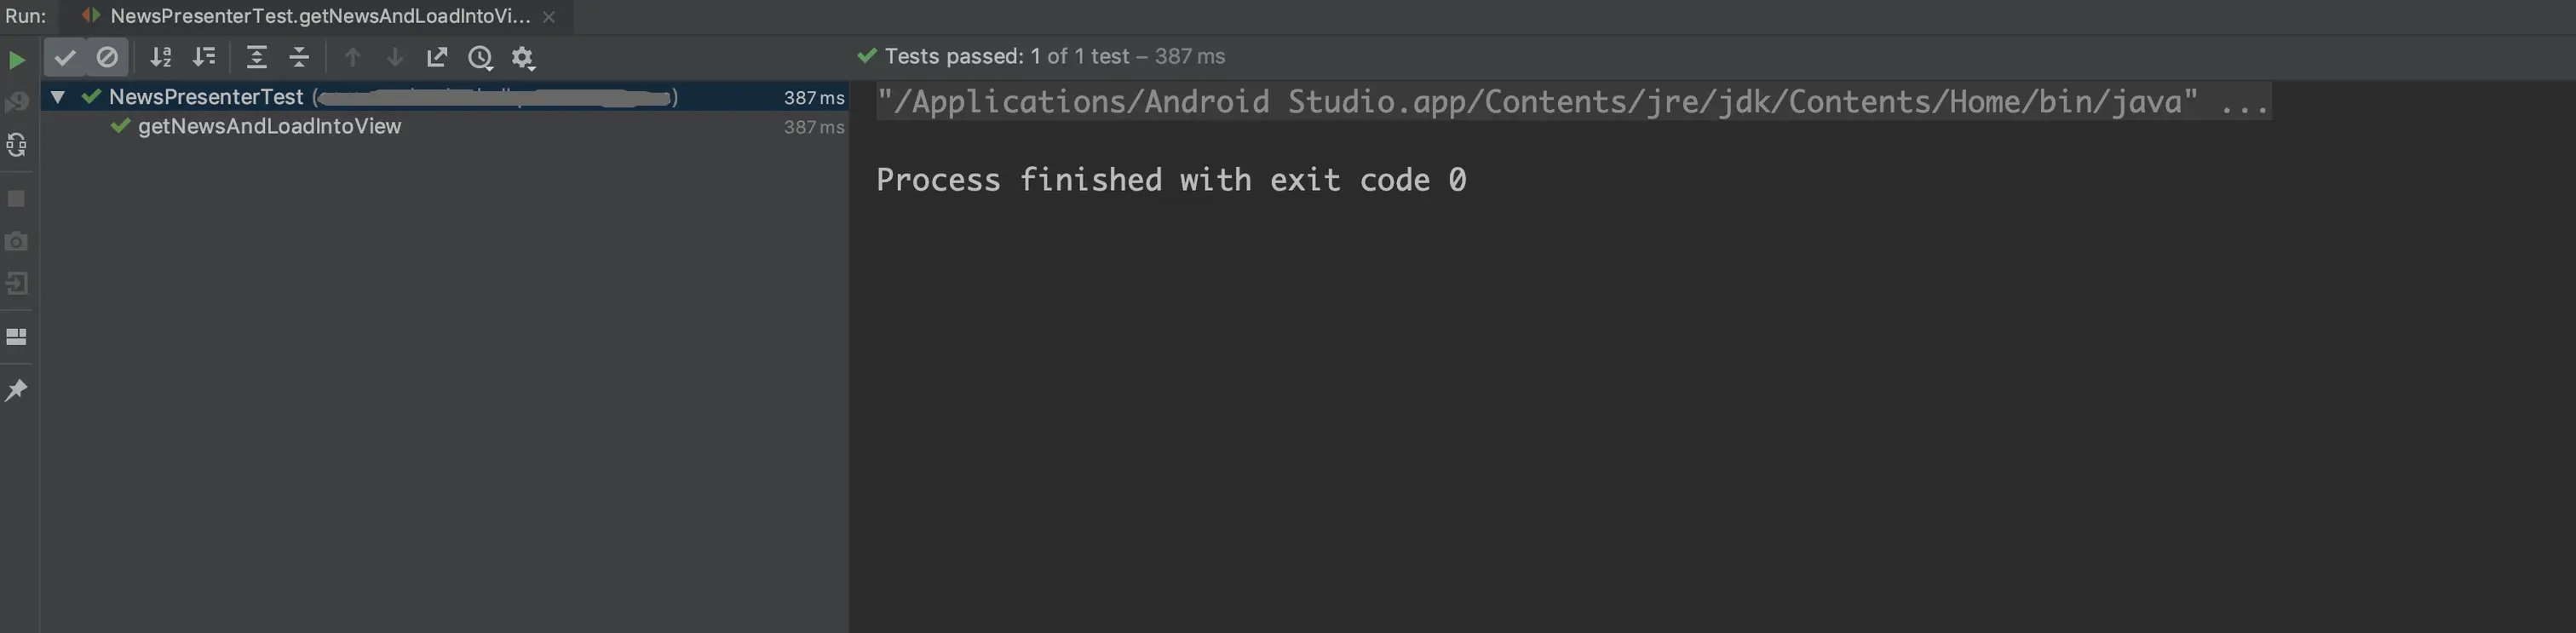The image size is (2576, 633).
Task: Open test runner settings gear
Action: pyautogui.click(x=523, y=58)
